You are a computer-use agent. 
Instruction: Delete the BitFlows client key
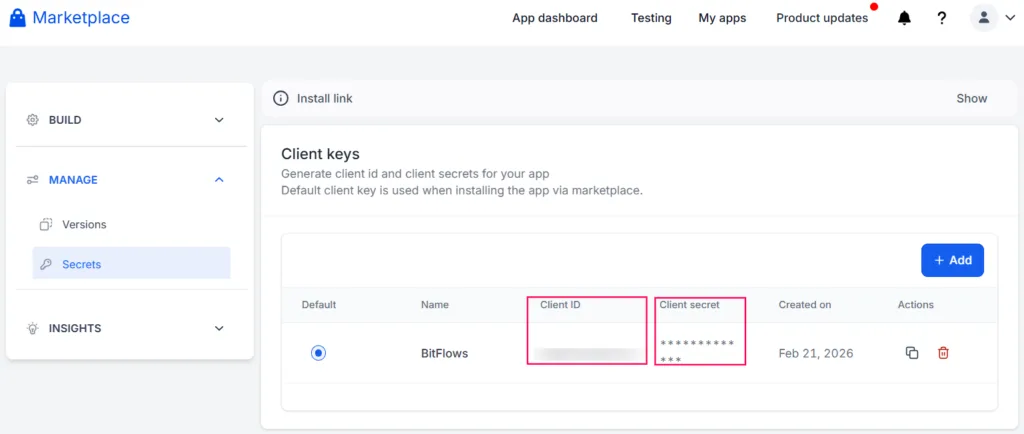[x=943, y=353]
